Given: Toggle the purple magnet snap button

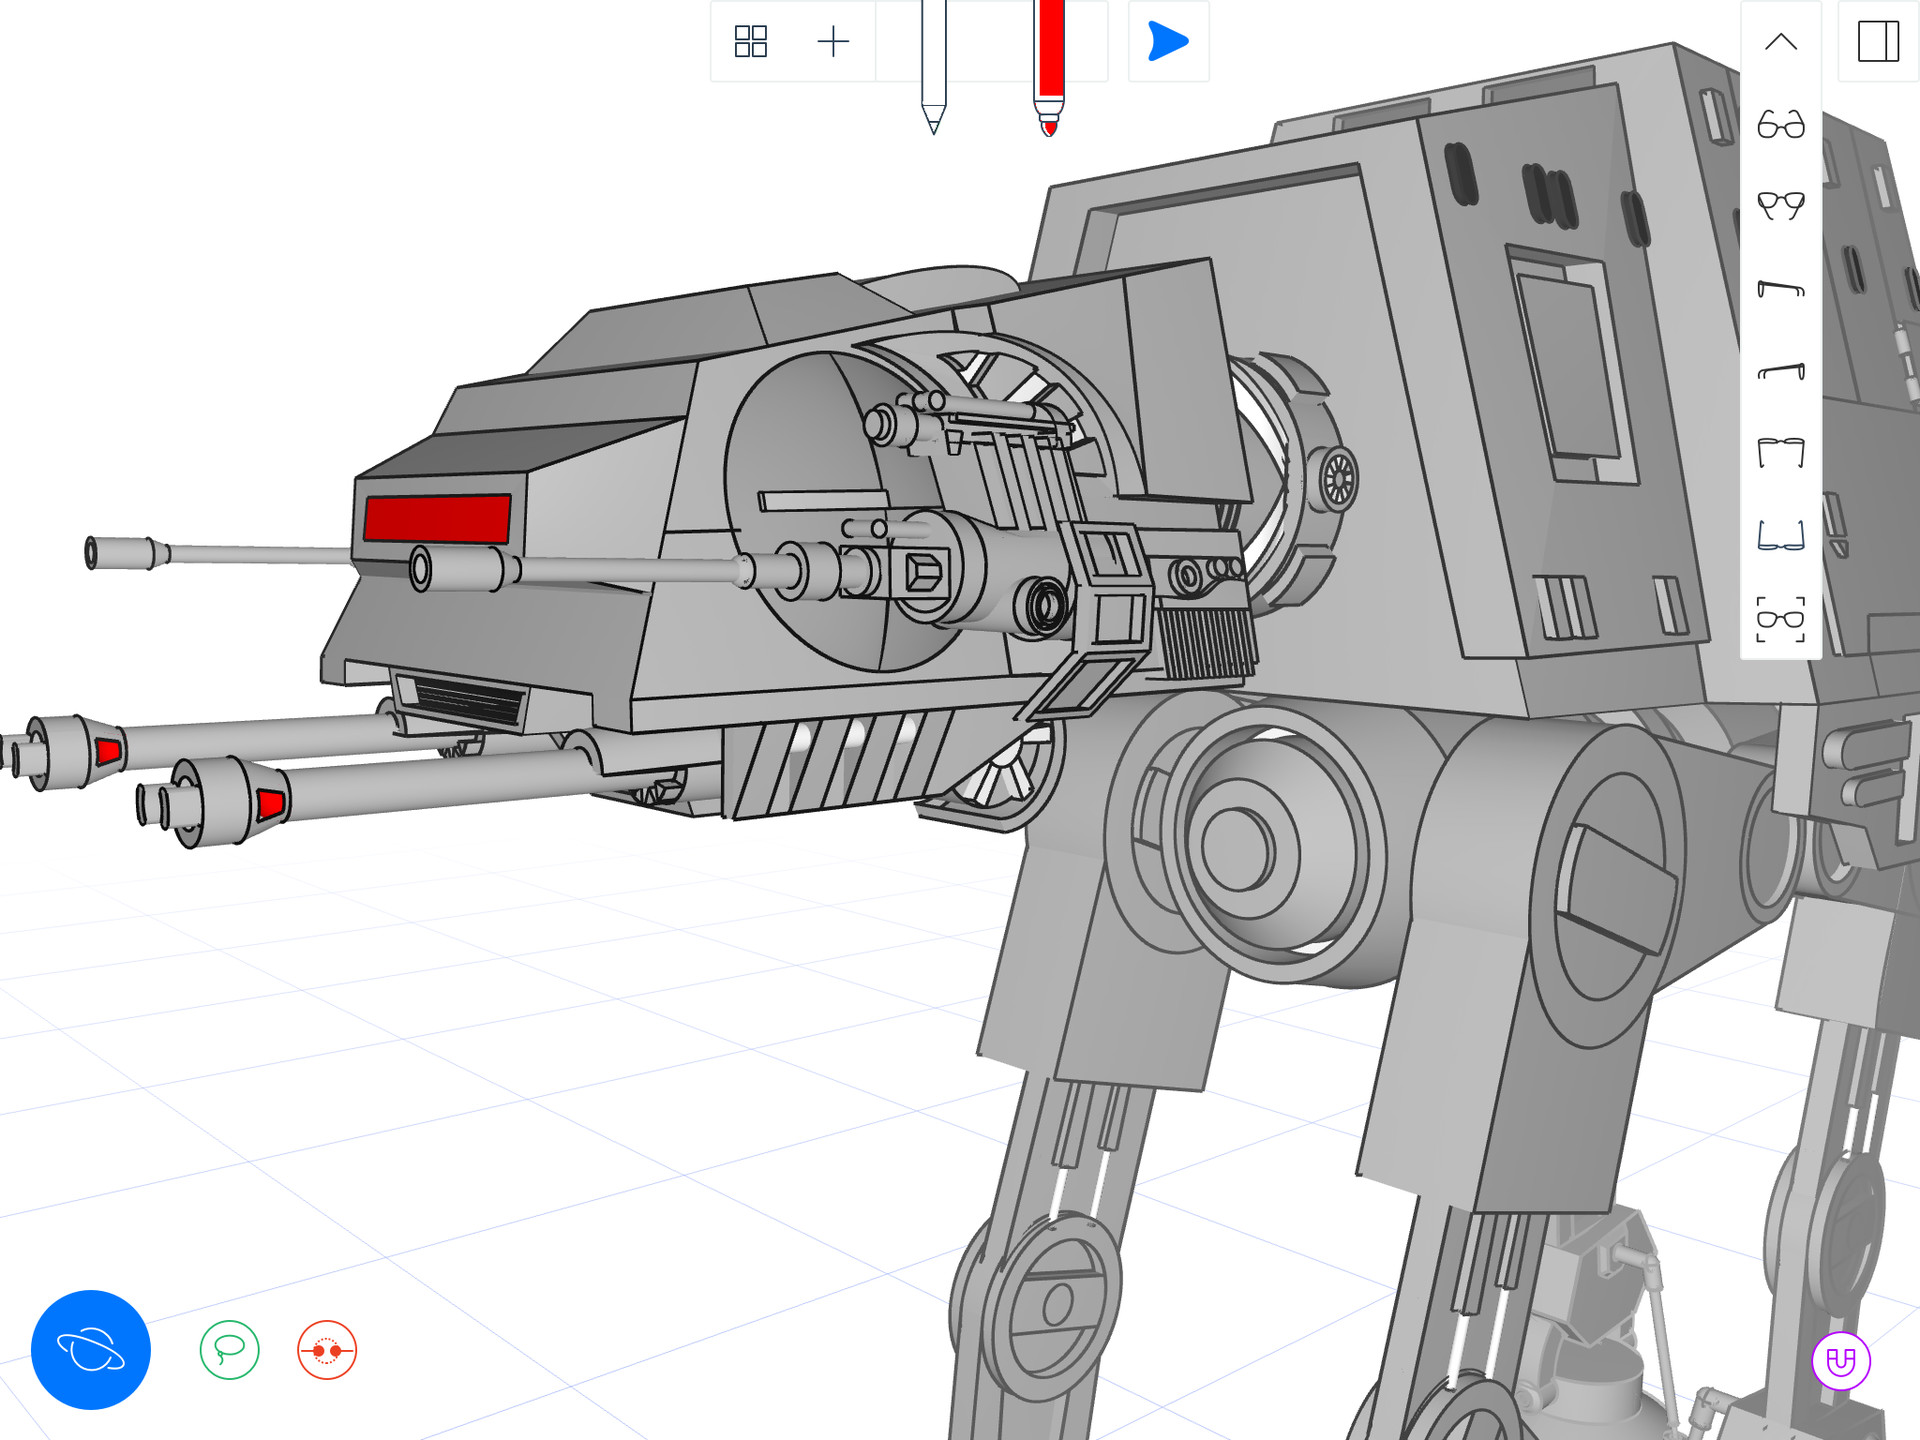Looking at the screenshot, I should [x=1841, y=1361].
